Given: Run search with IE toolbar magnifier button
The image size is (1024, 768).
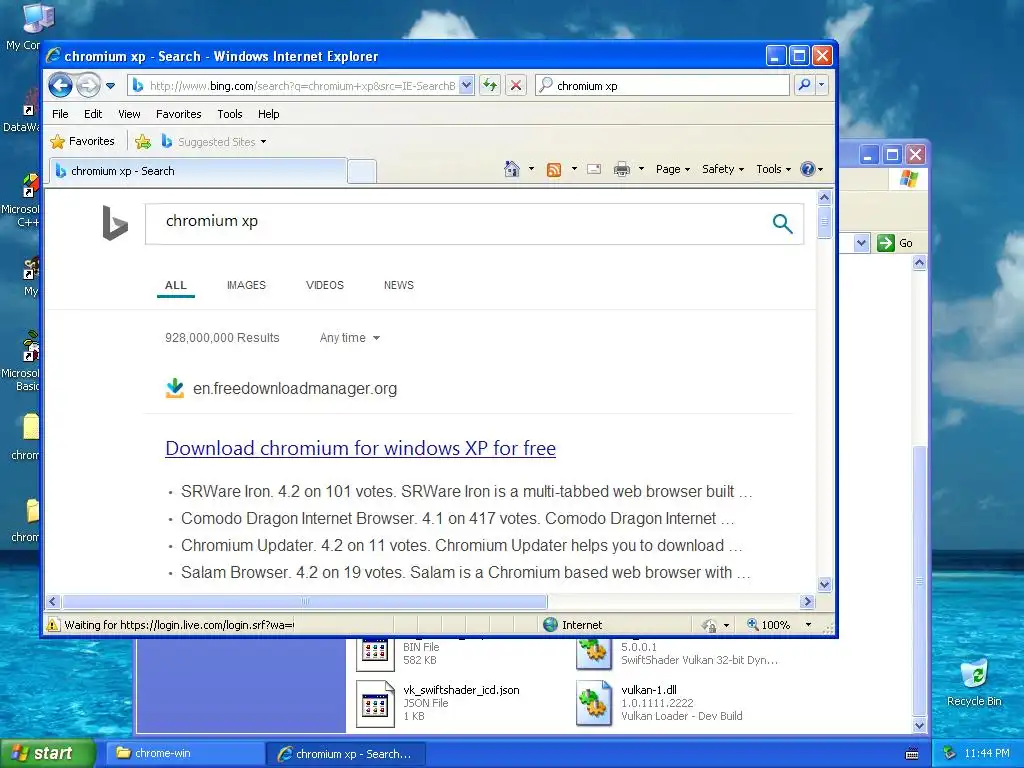Looking at the screenshot, I should pyautogui.click(x=805, y=85).
